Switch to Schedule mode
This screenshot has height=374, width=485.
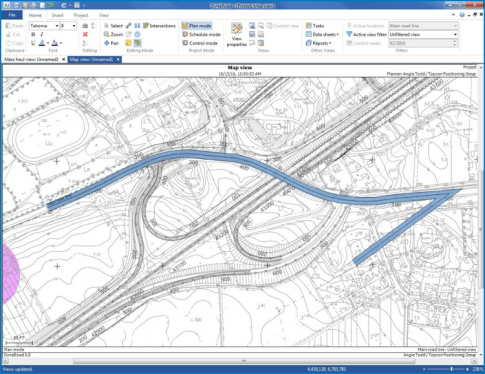click(201, 34)
